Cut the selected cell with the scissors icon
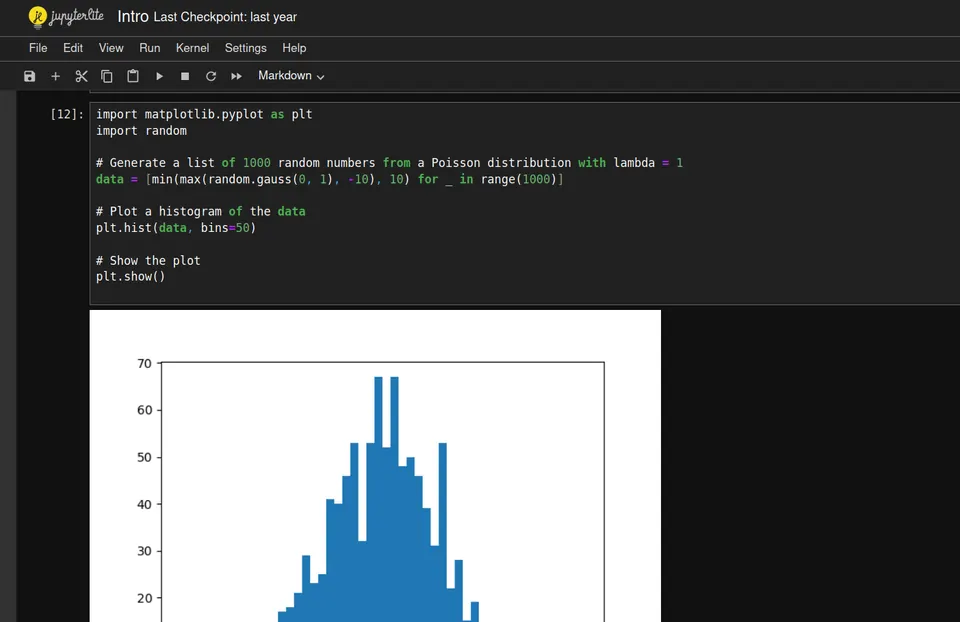 point(81,76)
